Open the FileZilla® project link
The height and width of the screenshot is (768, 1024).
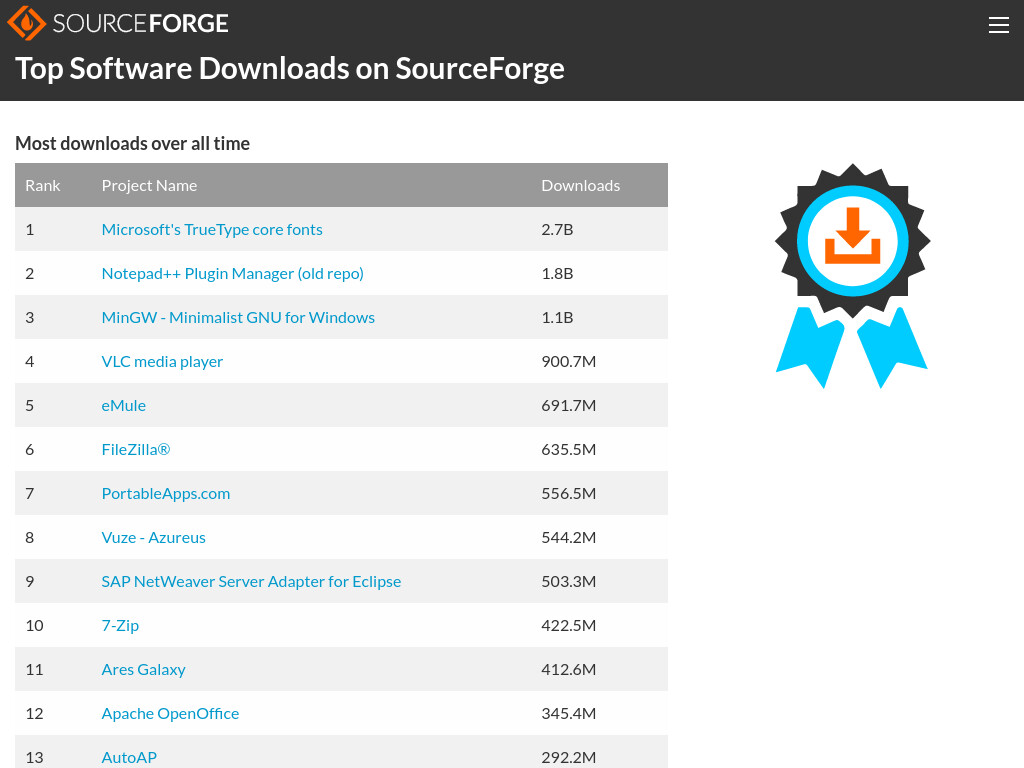(136, 449)
